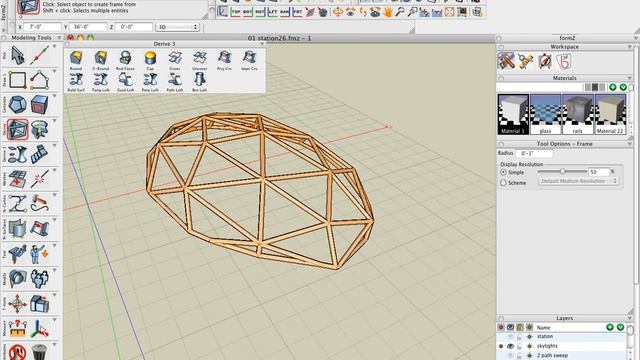
Task: Select the rails material swatch
Action: tap(578, 114)
